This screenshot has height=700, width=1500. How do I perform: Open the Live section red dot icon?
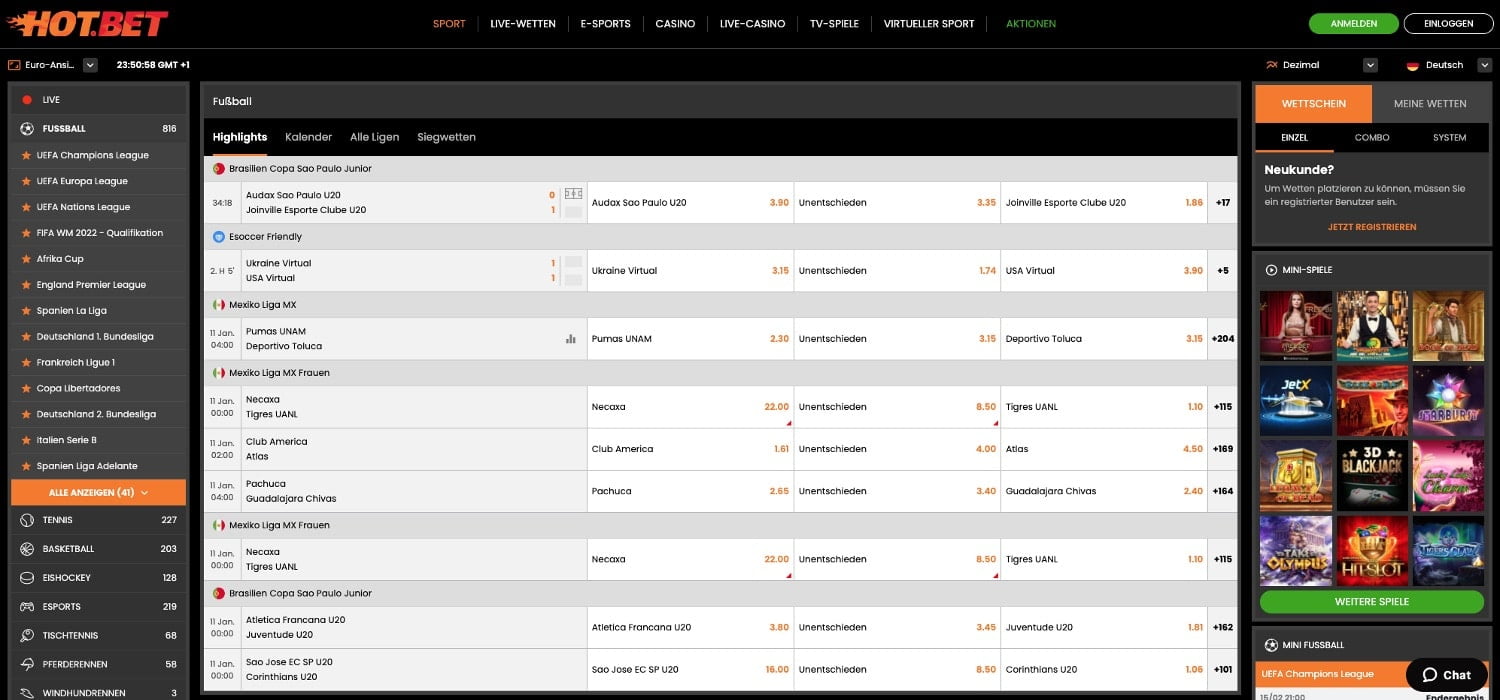tap(27, 100)
